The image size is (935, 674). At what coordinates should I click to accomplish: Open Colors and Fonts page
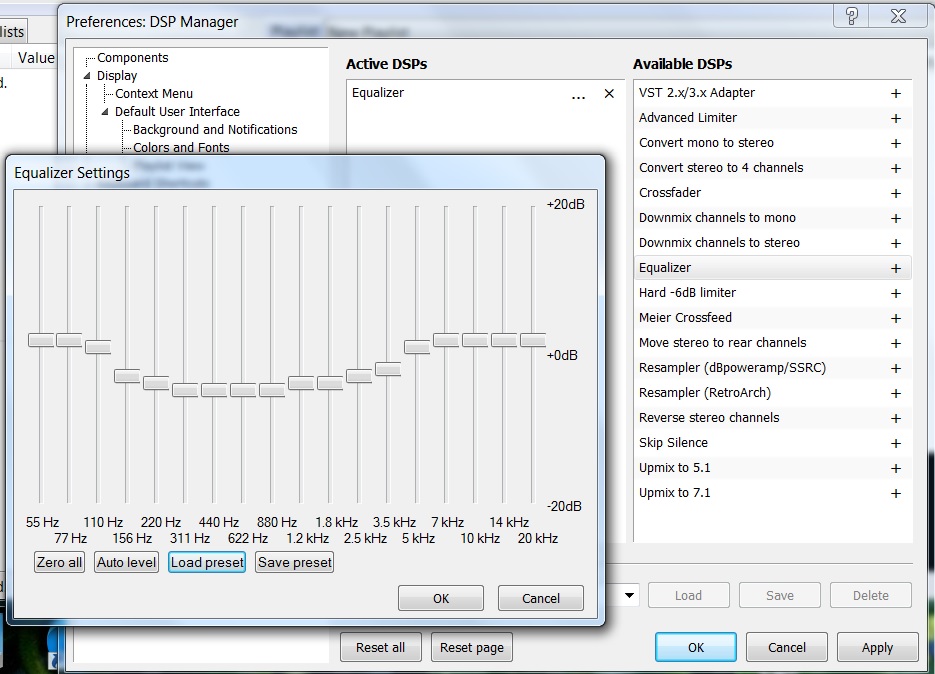click(181, 147)
